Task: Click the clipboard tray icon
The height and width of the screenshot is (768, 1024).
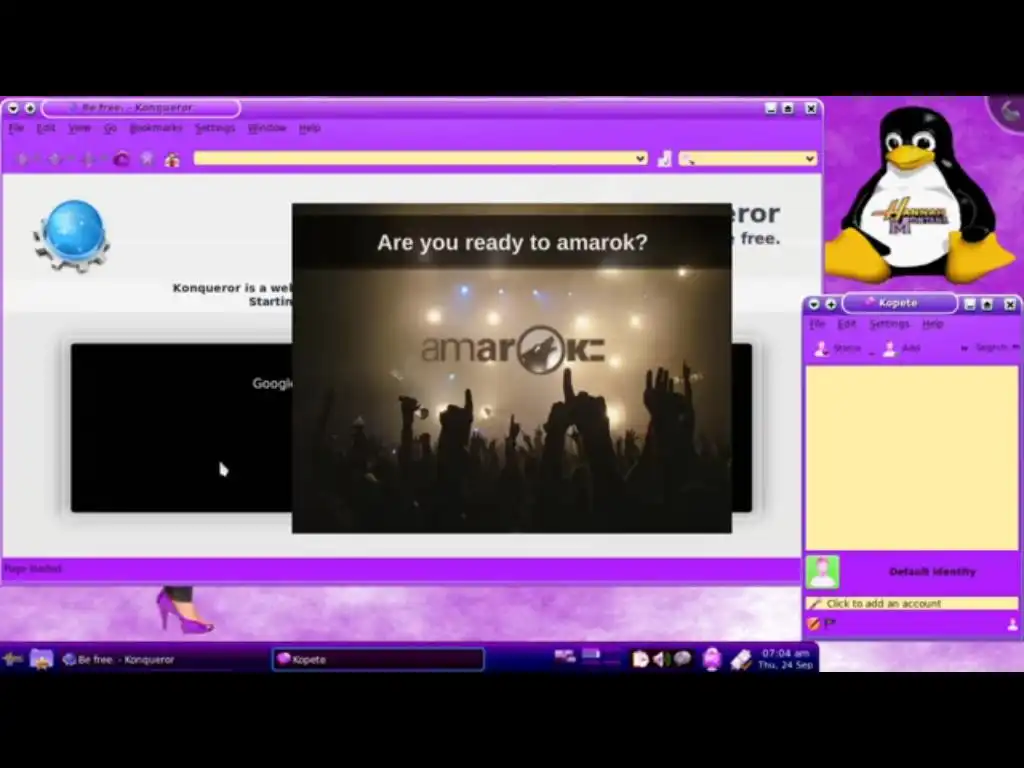Action: (640, 660)
